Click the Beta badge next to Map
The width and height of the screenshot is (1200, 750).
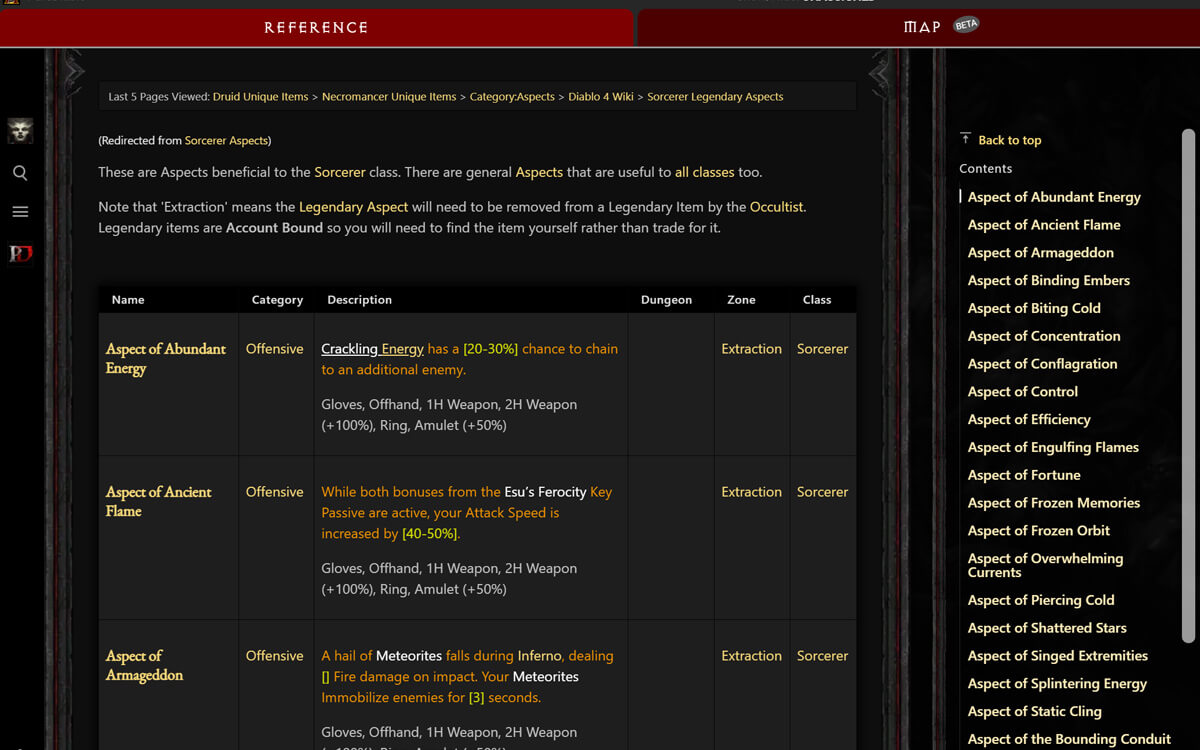966,25
